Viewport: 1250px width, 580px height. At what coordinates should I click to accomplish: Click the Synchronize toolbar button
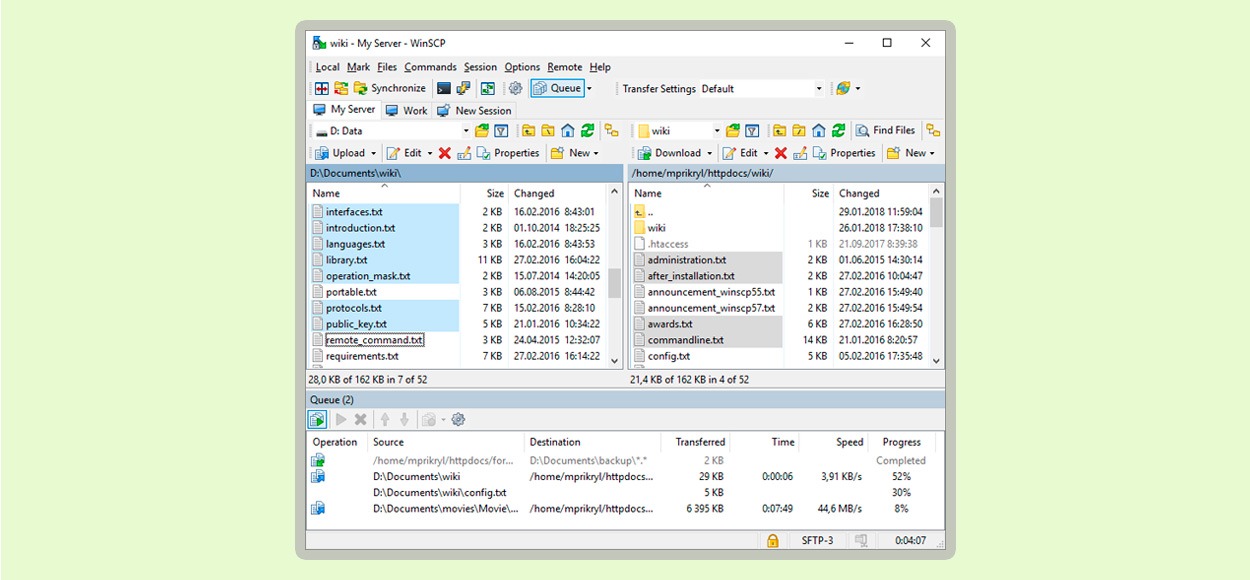pyautogui.click(x=389, y=88)
